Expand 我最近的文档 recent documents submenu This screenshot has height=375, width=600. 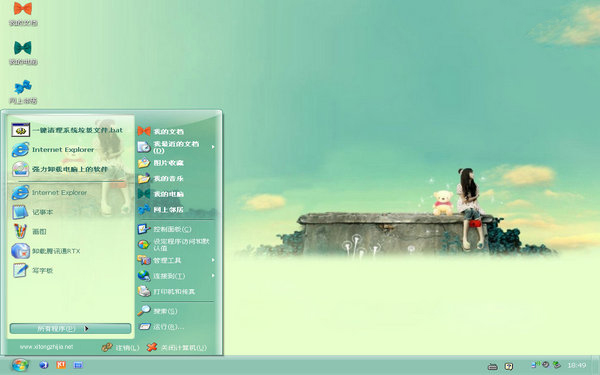coord(176,147)
